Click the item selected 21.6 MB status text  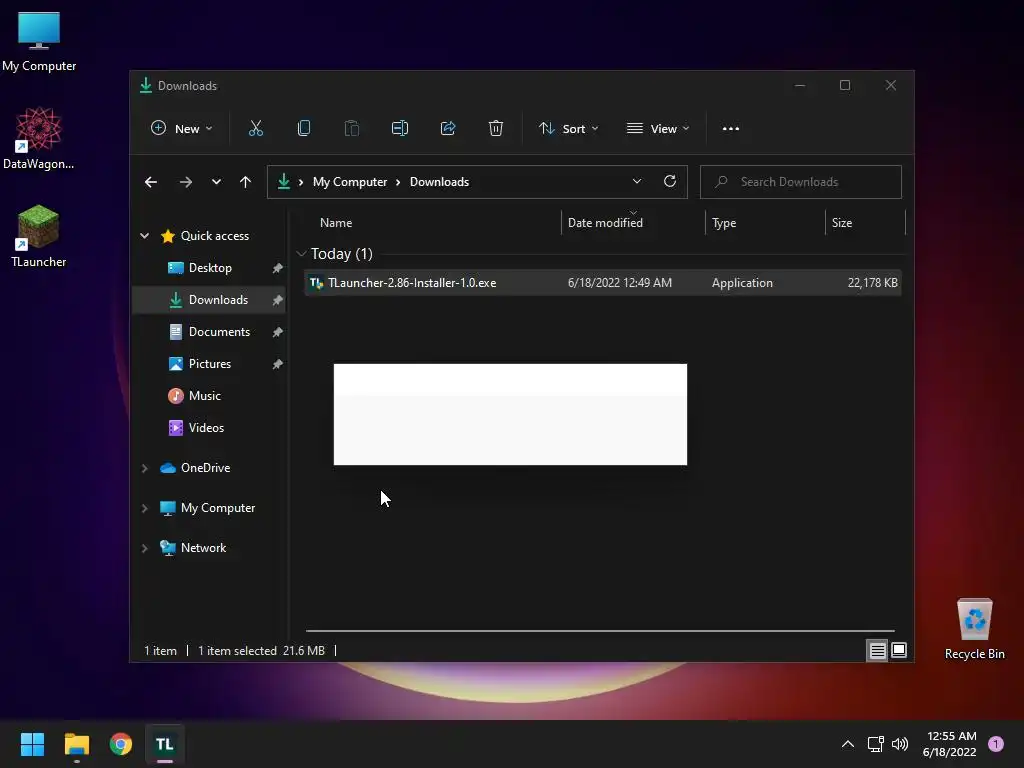coord(261,650)
